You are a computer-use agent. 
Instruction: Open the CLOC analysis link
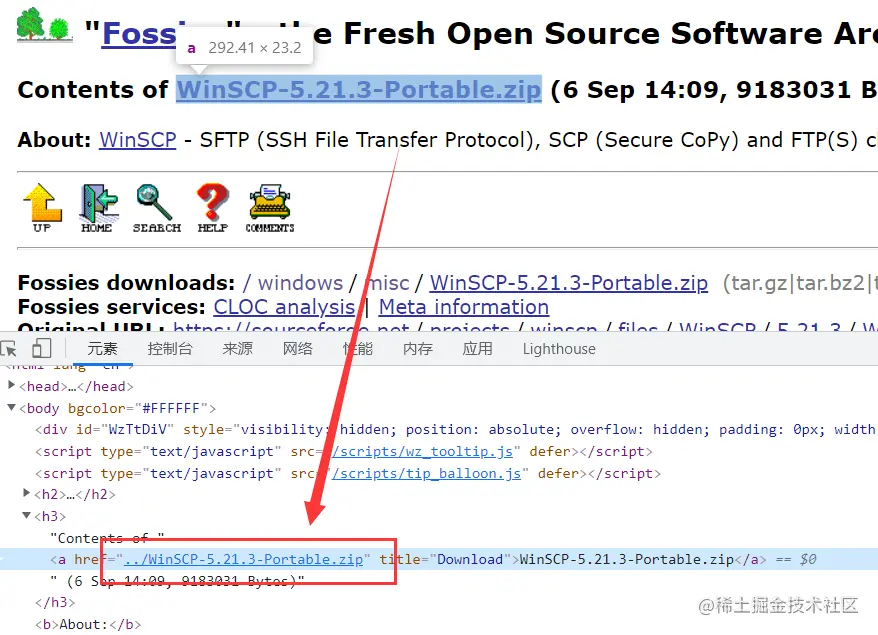tap(284, 307)
